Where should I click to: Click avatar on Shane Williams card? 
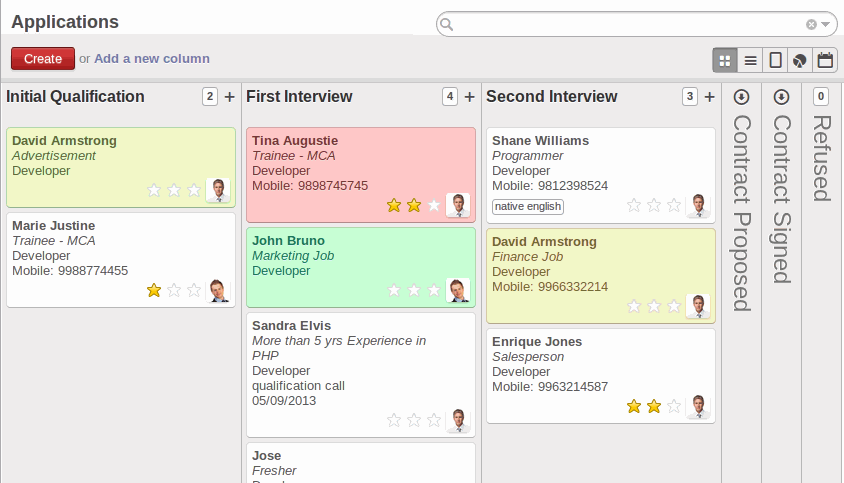click(698, 205)
